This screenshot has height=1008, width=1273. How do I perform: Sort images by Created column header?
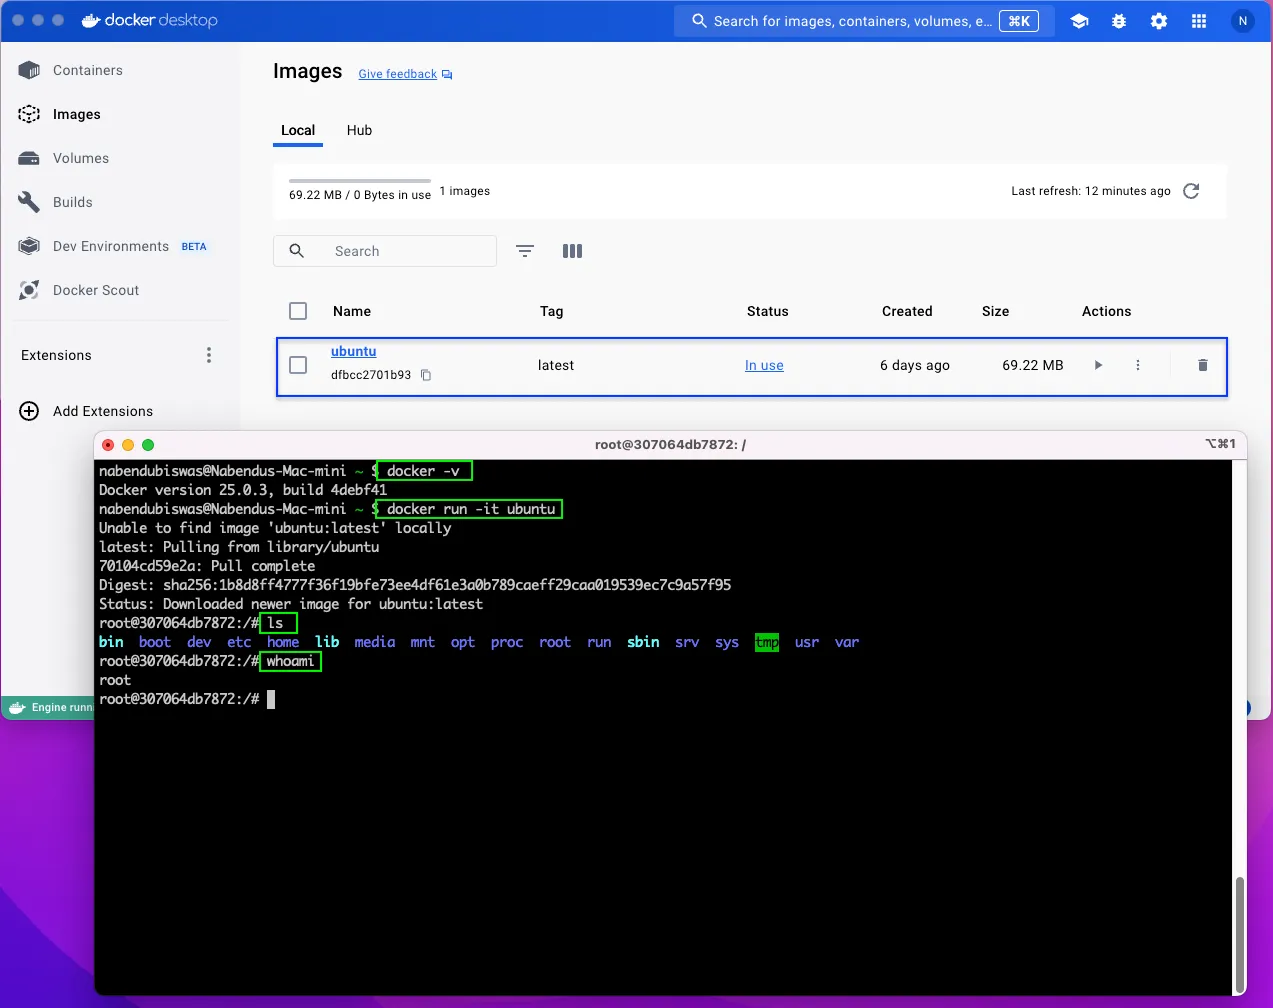[x=907, y=311]
